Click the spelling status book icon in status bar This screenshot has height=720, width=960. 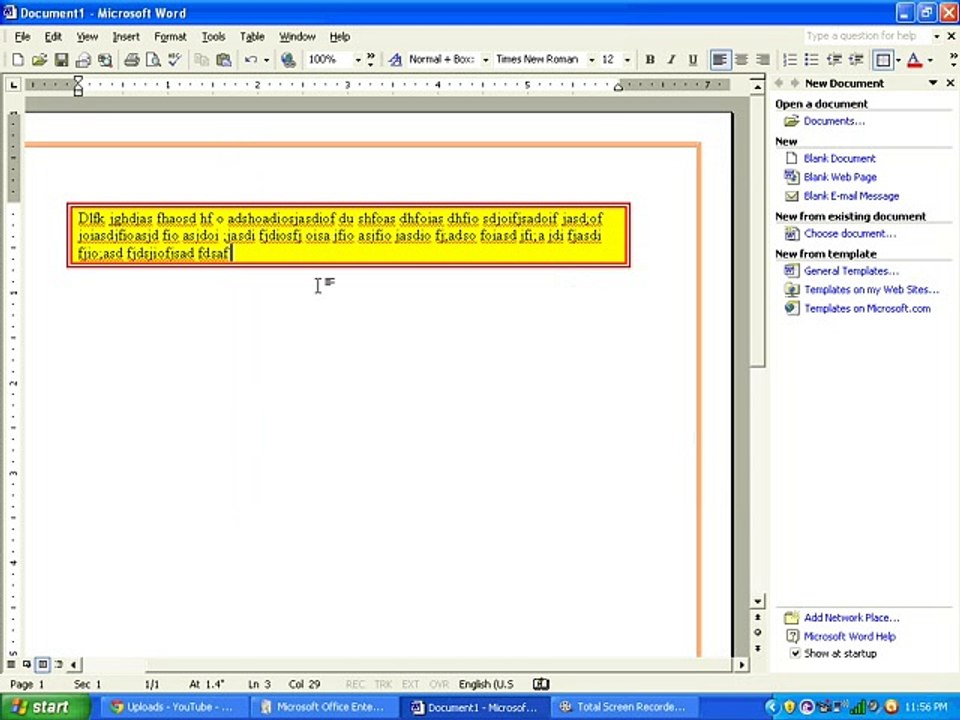(x=541, y=684)
